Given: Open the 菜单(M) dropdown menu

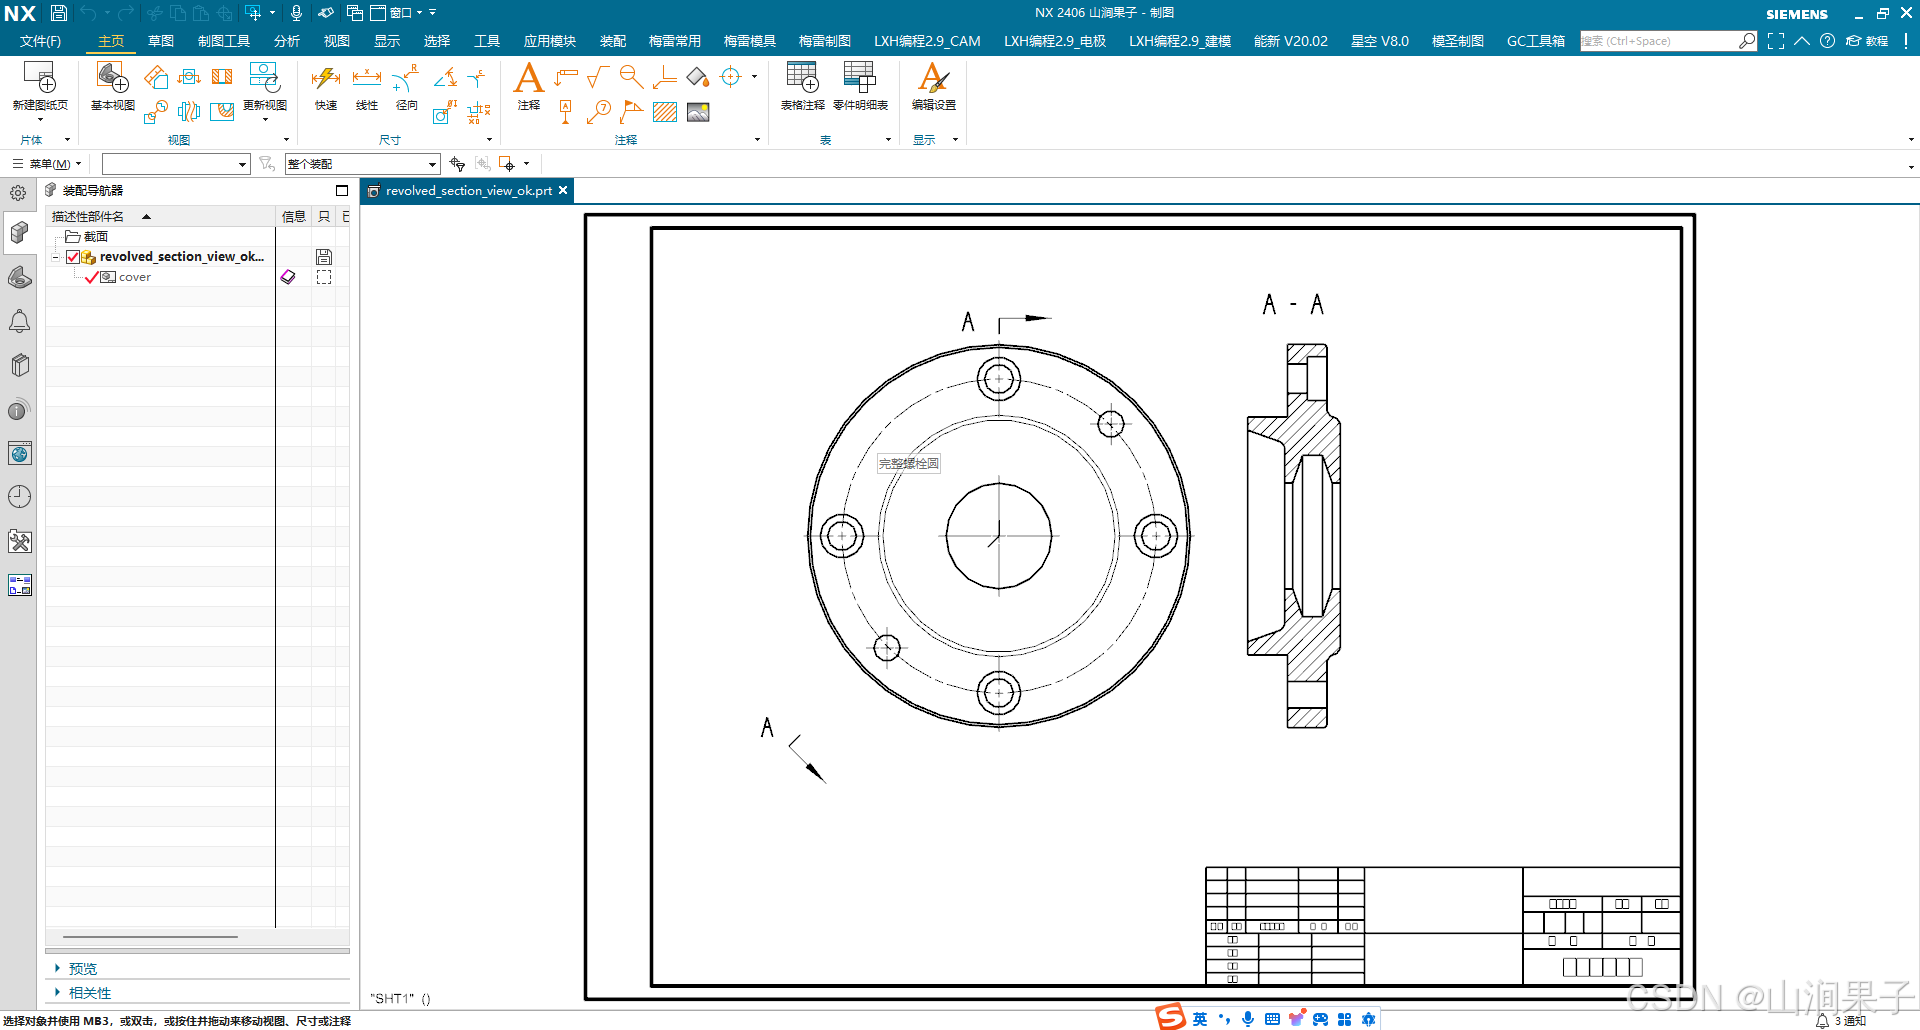Looking at the screenshot, I should (x=47, y=164).
